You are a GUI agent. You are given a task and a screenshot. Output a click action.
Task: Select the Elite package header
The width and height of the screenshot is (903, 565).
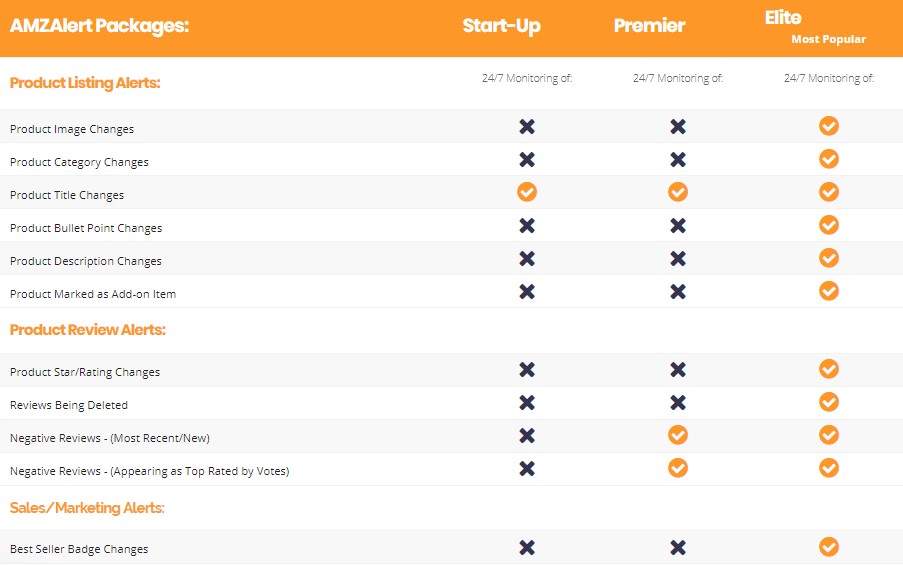pos(783,18)
